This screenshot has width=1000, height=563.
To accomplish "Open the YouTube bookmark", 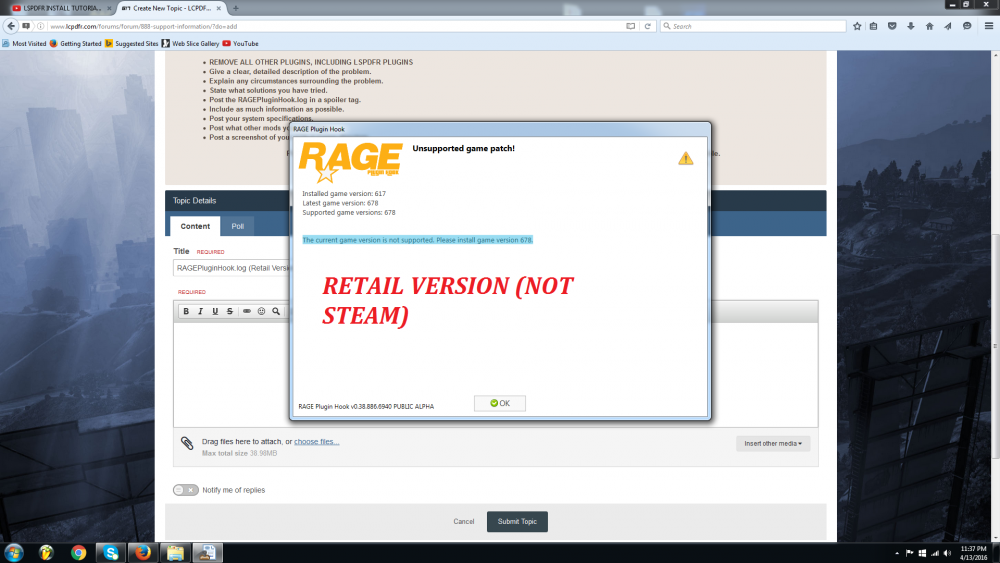I will click(240, 43).
